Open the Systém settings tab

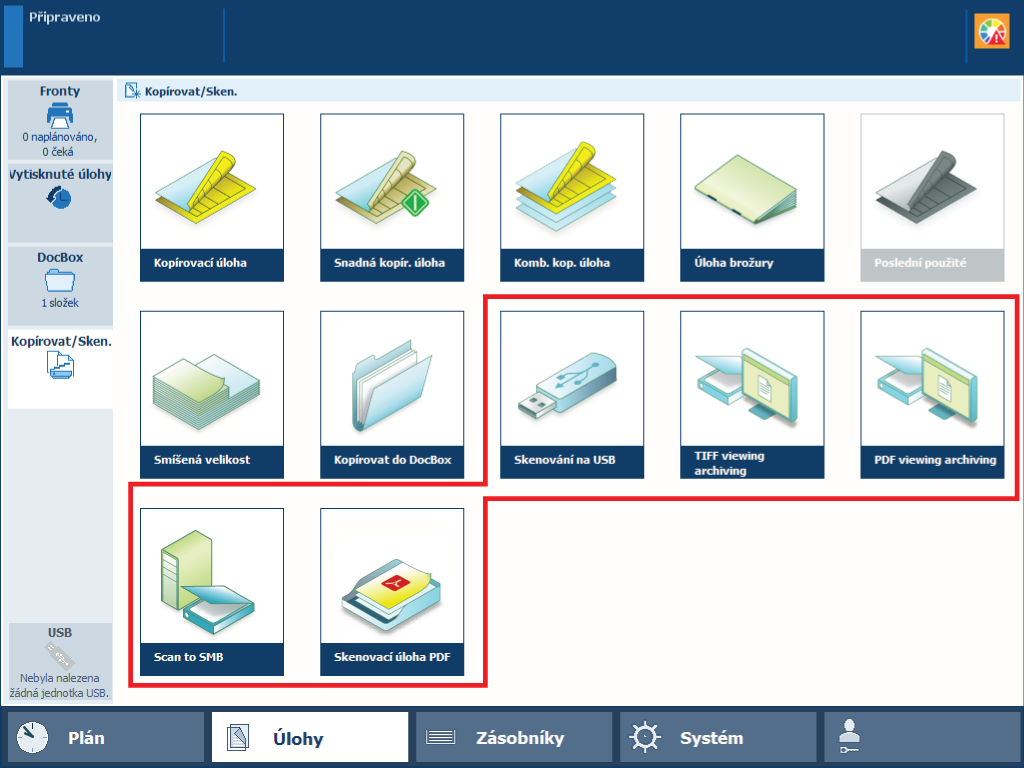pyautogui.click(x=718, y=738)
